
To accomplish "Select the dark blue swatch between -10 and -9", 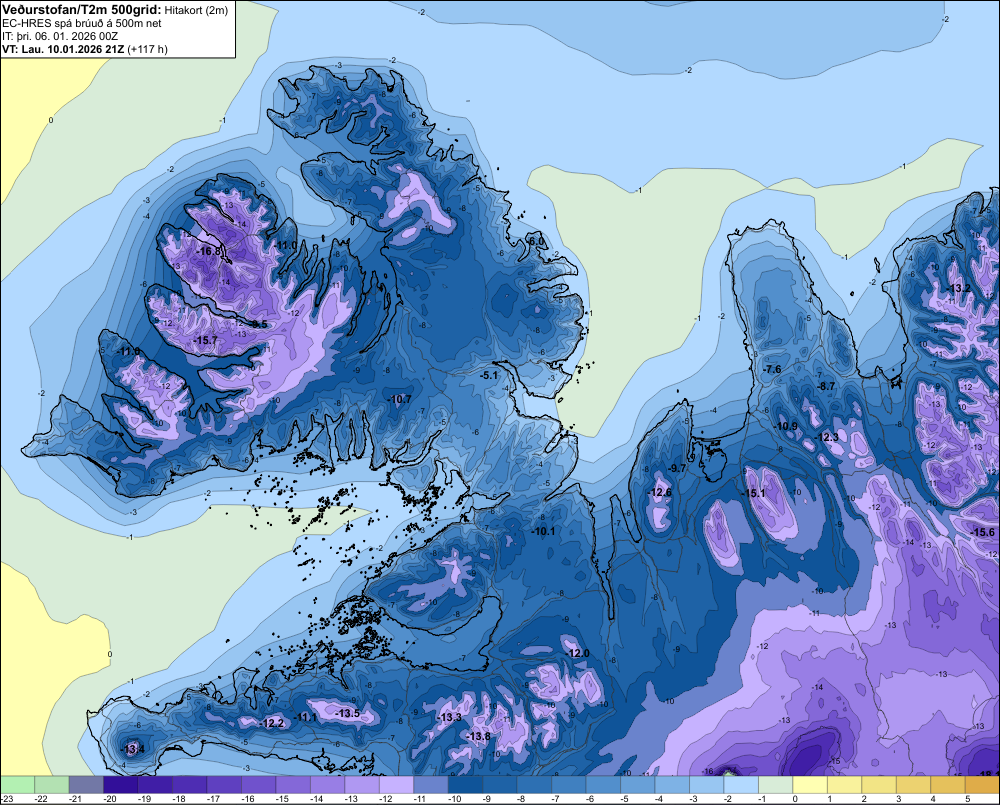I will [465, 785].
